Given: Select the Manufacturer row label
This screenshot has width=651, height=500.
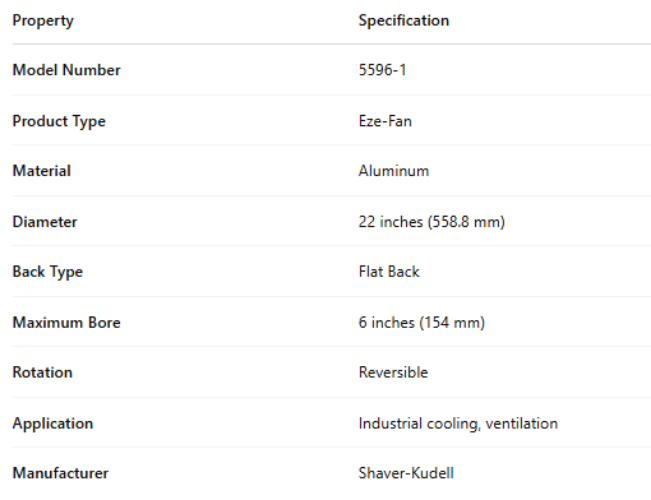Looking at the screenshot, I should click(x=60, y=473).
